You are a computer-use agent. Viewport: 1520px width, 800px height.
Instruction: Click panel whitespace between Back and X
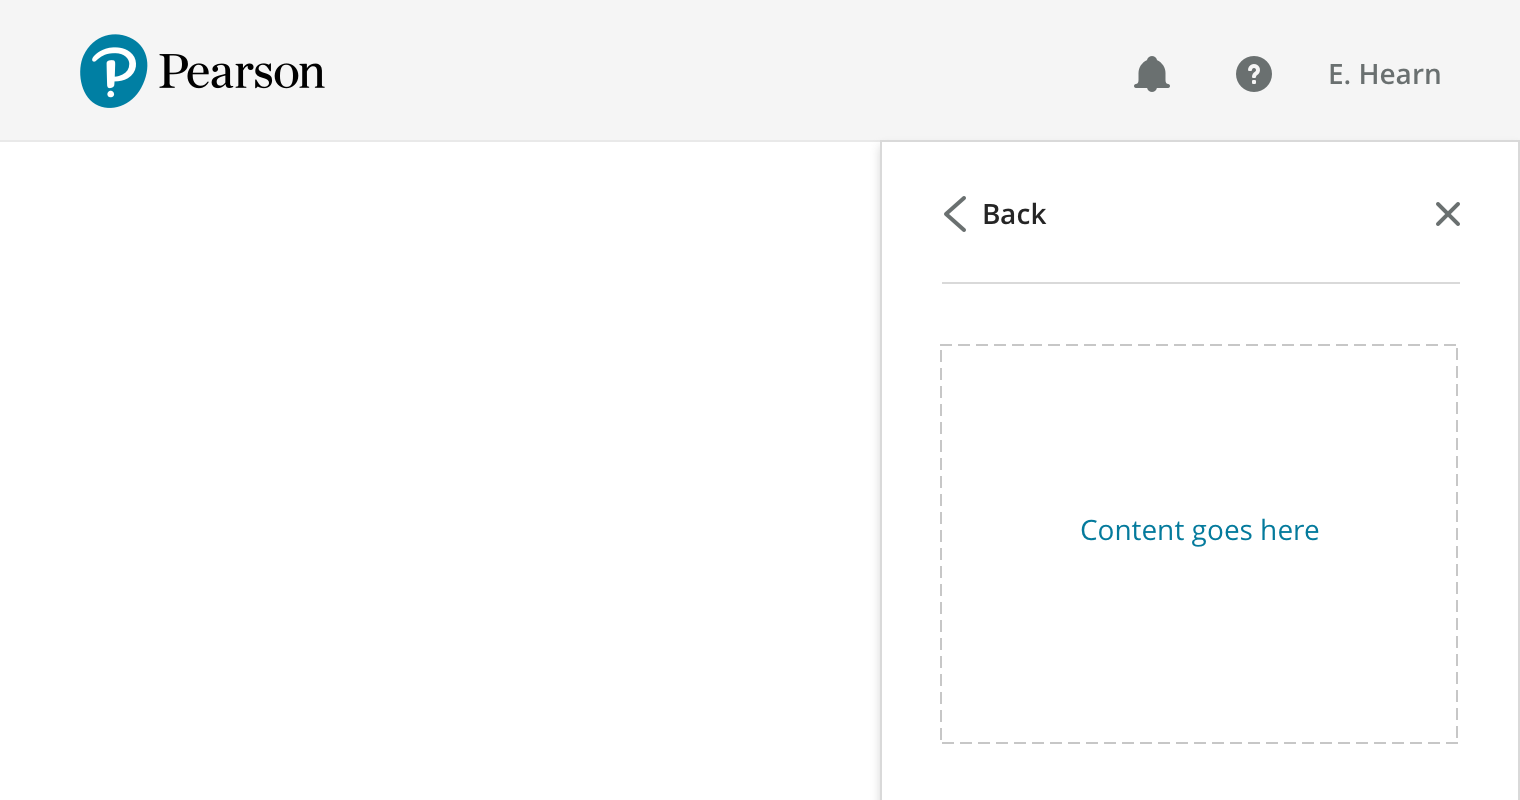coord(1240,214)
